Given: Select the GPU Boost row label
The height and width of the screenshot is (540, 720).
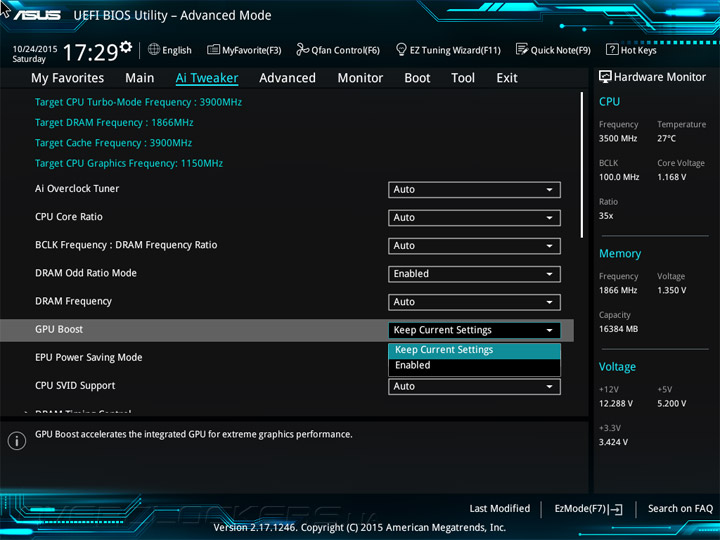Looking at the screenshot, I should click(59, 329).
